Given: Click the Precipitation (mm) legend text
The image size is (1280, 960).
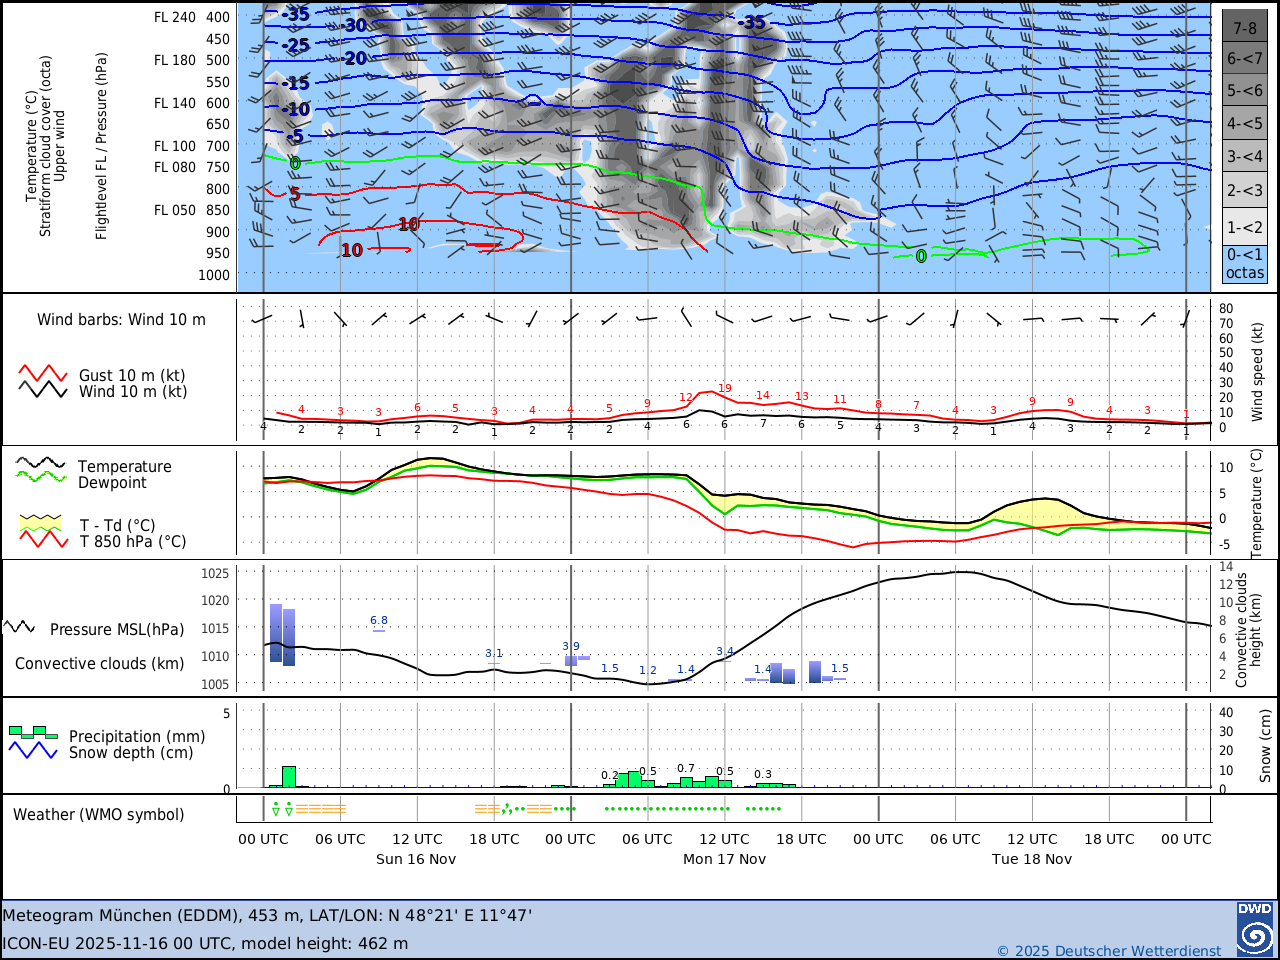Looking at the screenshot, I should 137,736.
